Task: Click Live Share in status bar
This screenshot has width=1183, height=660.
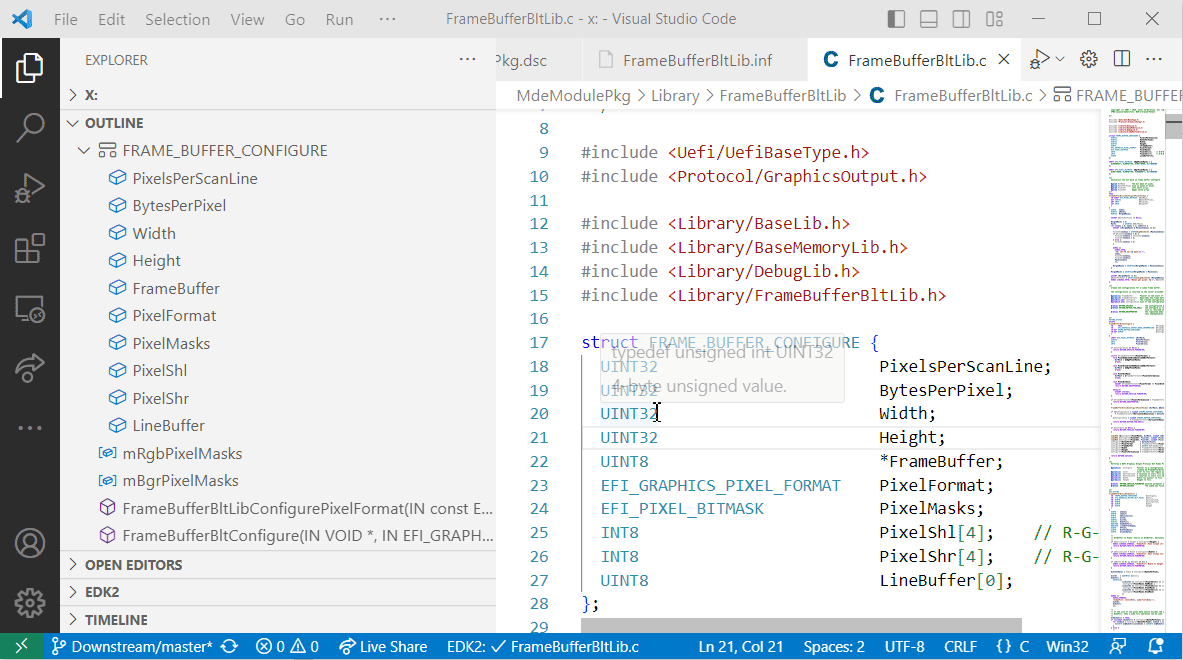Action: coord(383,646)
